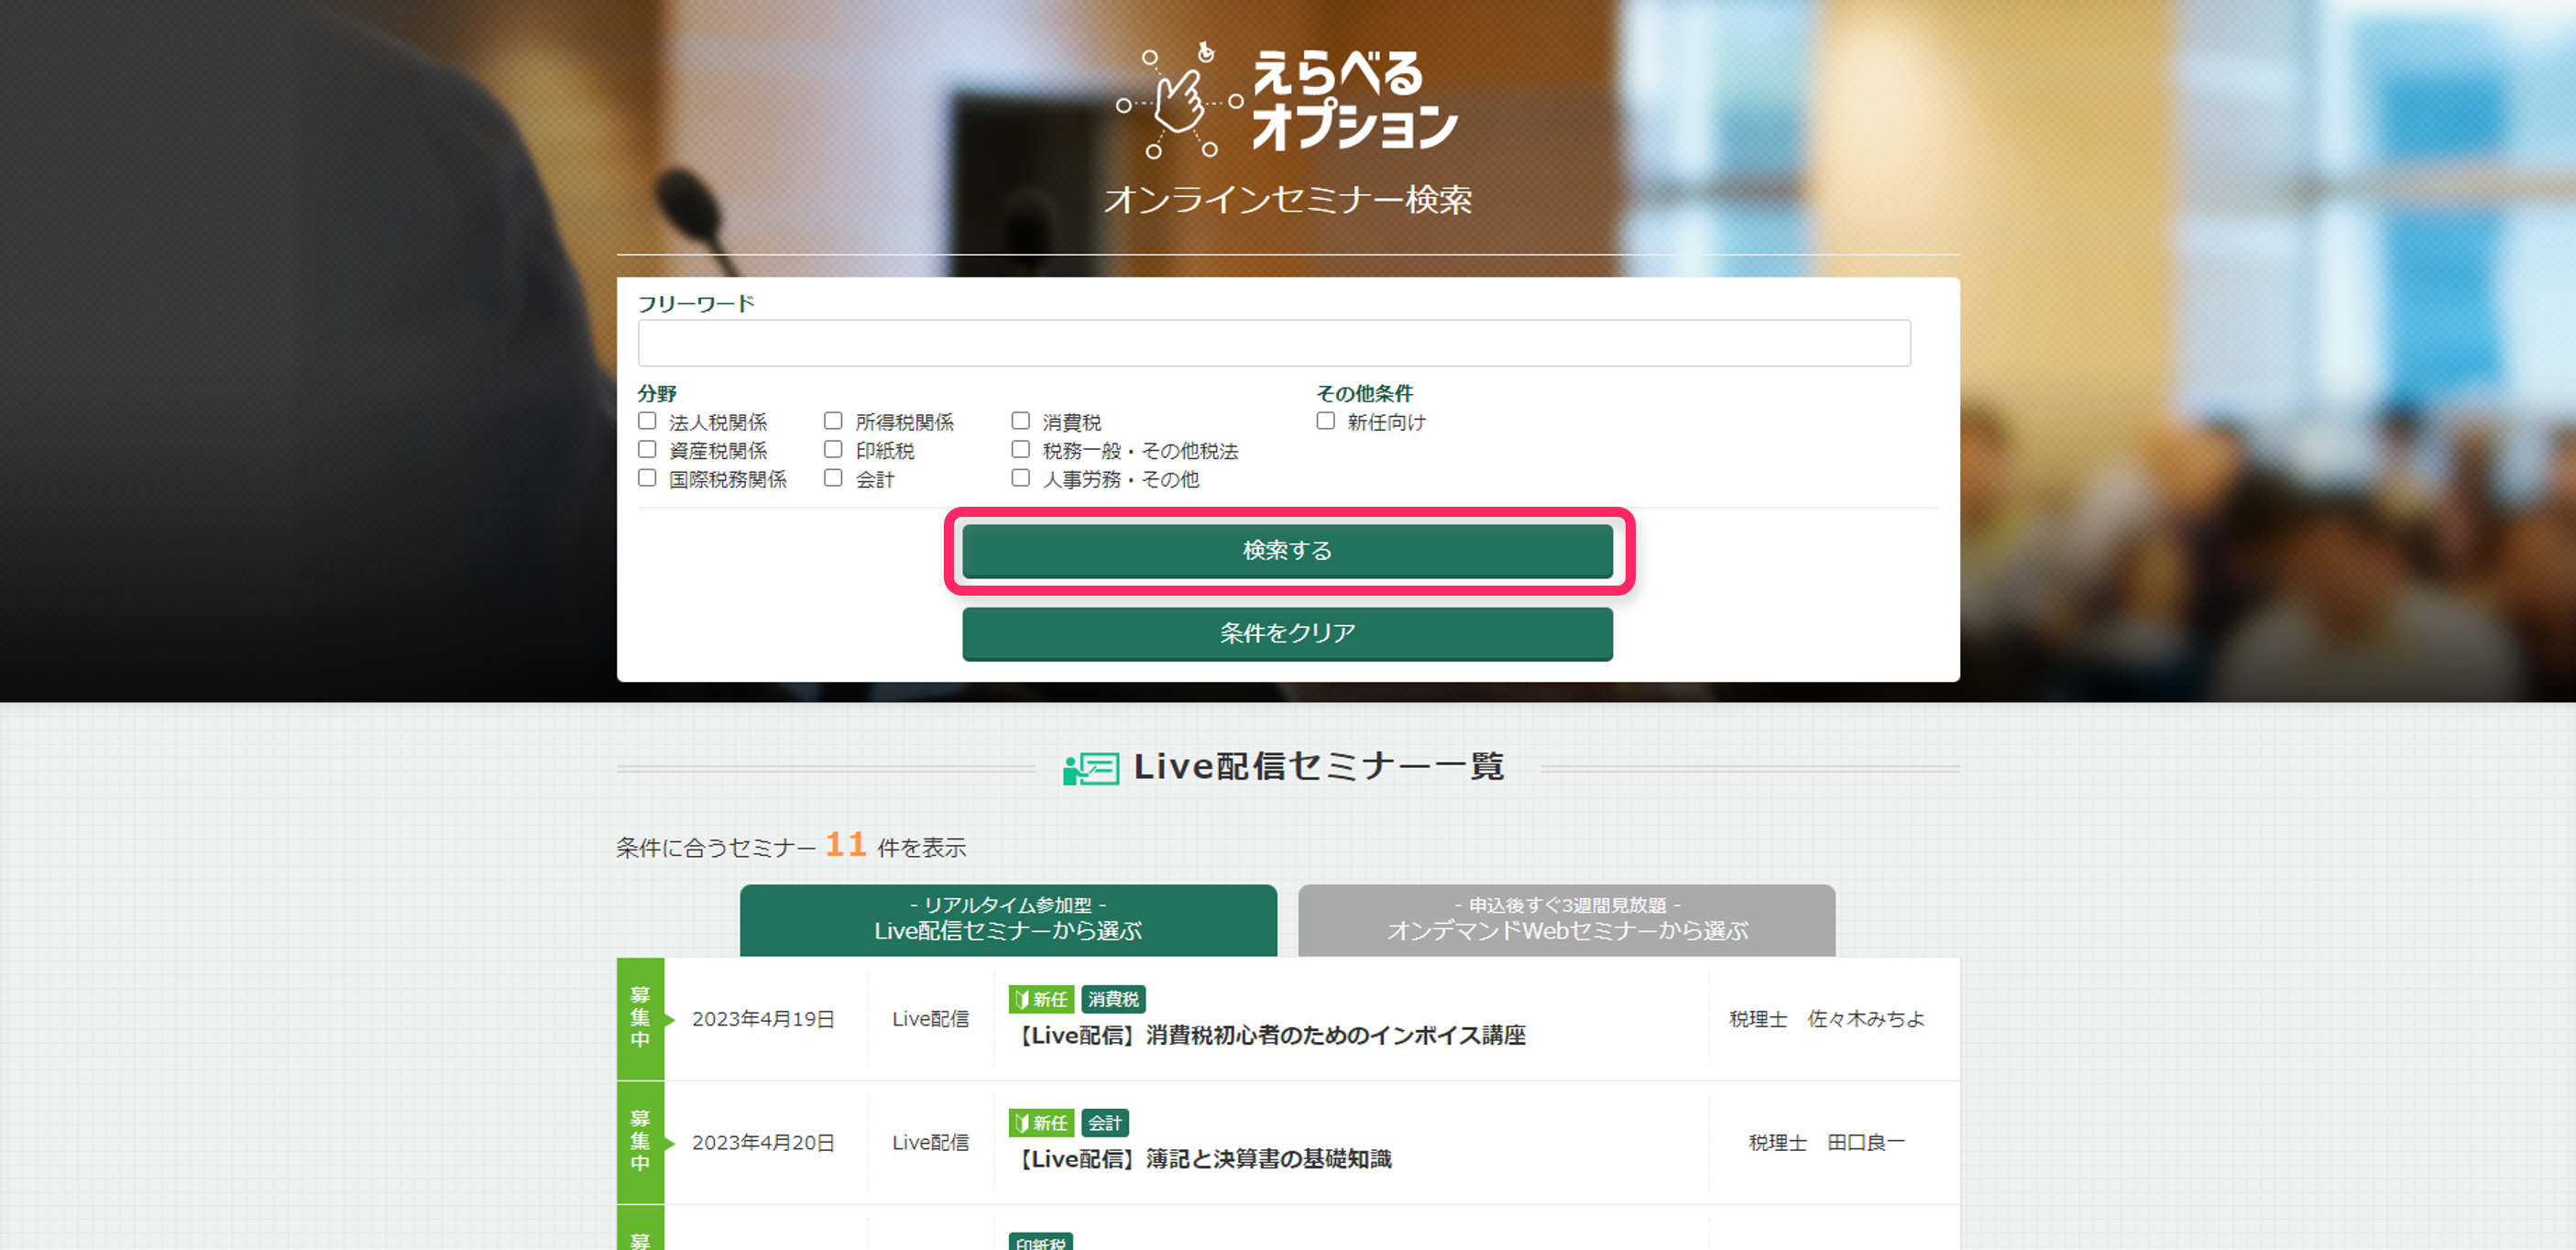Check the 税務一般・その他税法 checkbox
The width and height of the screenshot is (2576, 1250).
click(x=1020, y=450)
